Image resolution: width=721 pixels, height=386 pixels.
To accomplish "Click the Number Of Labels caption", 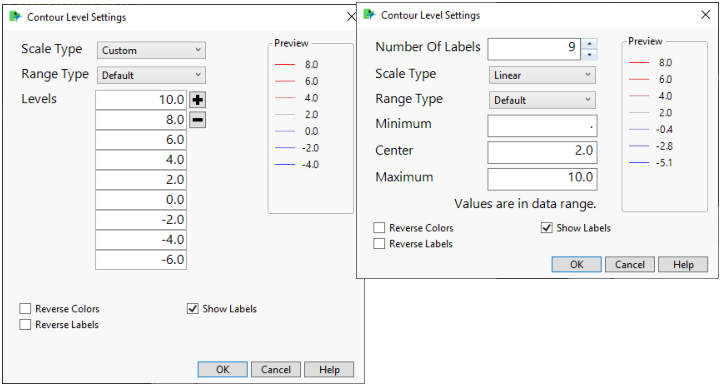I will coord(428,47).
